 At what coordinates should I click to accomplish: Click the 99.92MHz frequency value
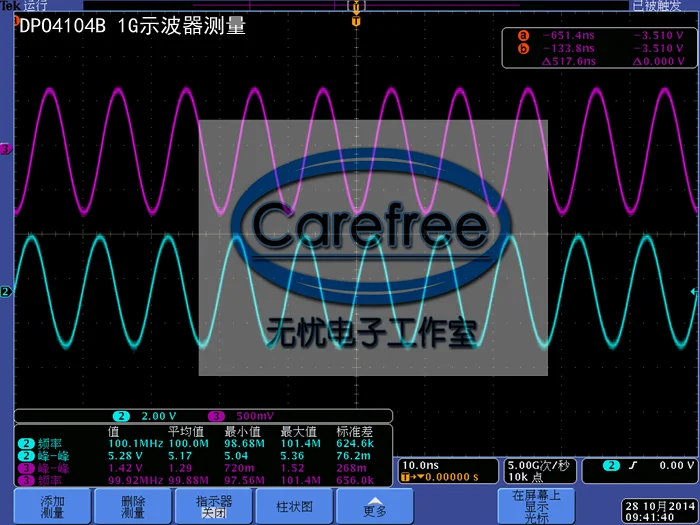pos(136,480)
